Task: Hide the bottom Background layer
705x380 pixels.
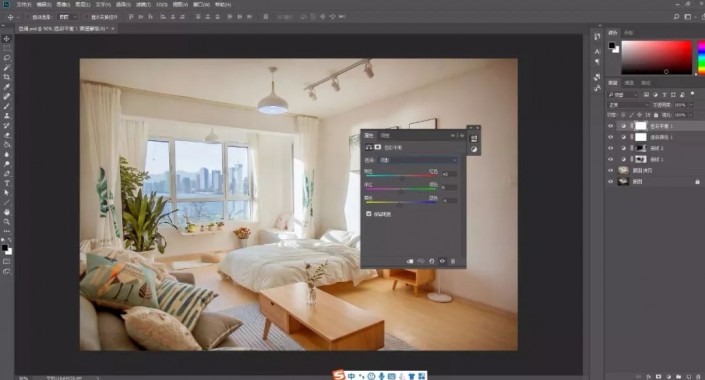Action: pyautogui.click(x=611, y=182)
